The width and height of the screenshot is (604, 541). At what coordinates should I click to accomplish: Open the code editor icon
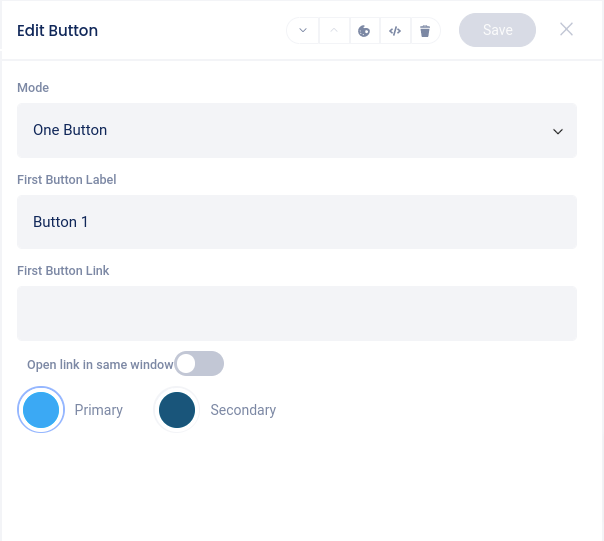point(395,31)
